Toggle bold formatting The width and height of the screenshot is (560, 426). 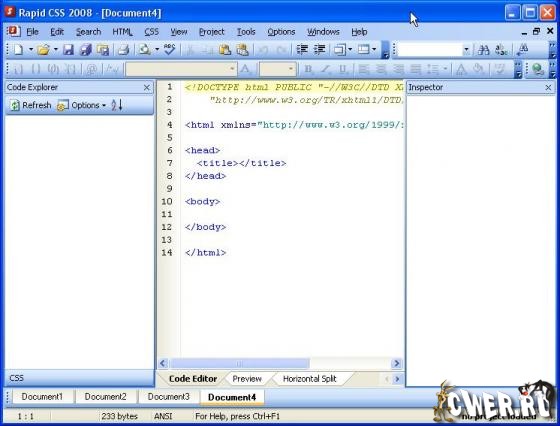tap(309, 69)
